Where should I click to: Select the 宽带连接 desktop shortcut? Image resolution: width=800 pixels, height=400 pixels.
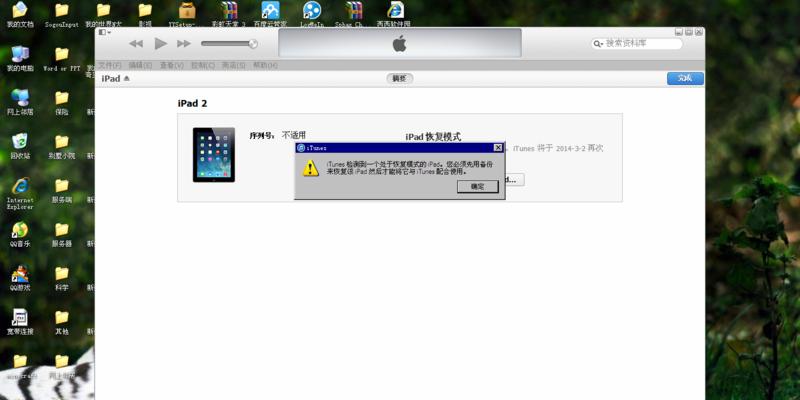tap(20, 322)
